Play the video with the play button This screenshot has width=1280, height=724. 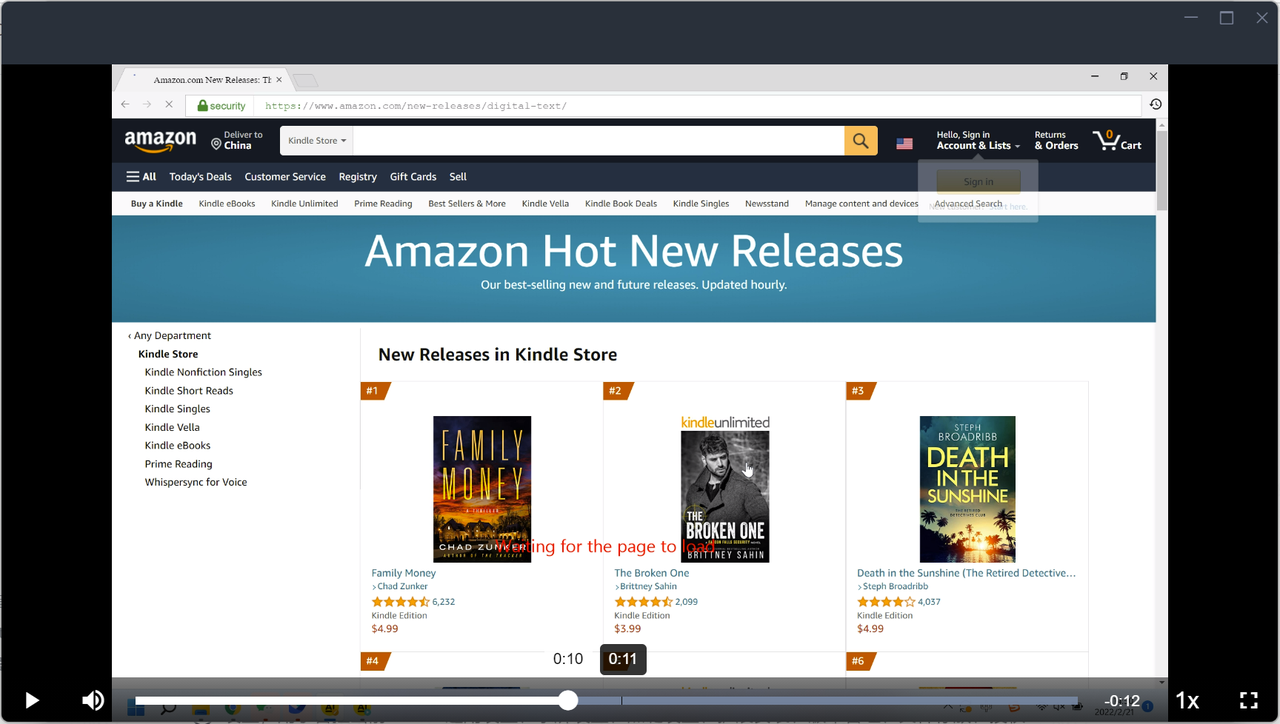(32, 700)
